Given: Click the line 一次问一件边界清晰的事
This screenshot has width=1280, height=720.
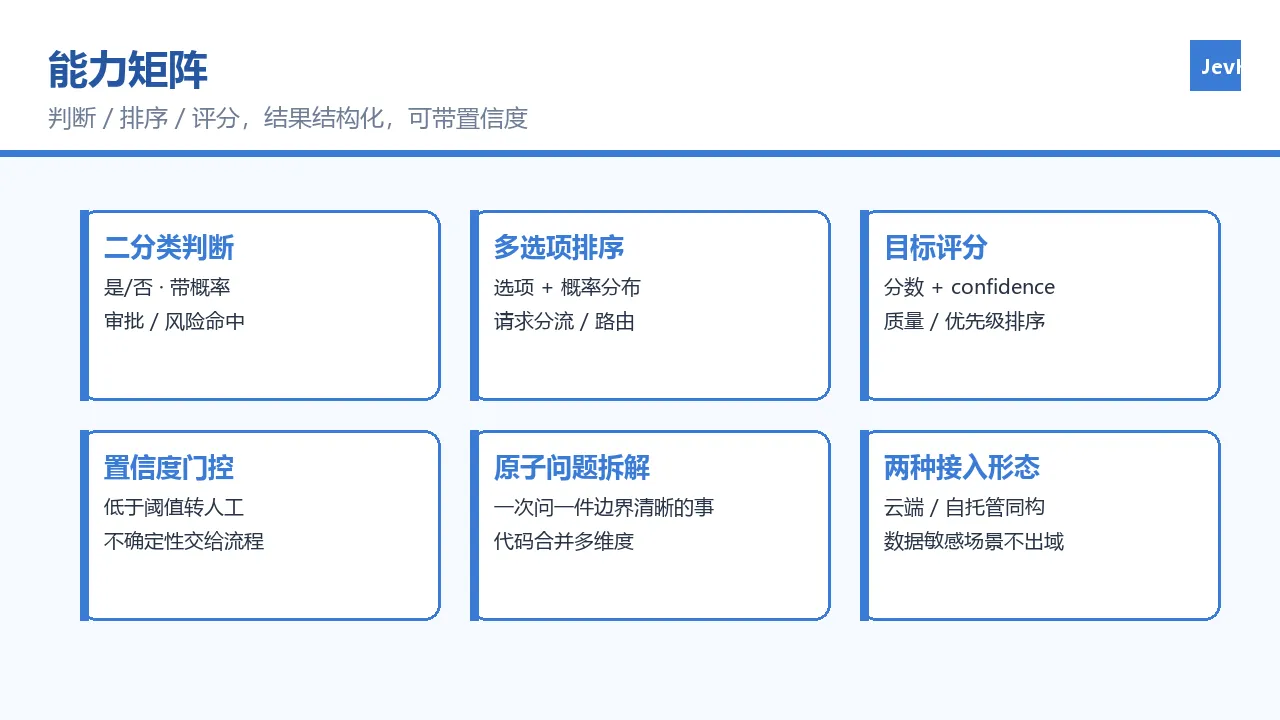Looking at the screenshot, I should 604,507.
